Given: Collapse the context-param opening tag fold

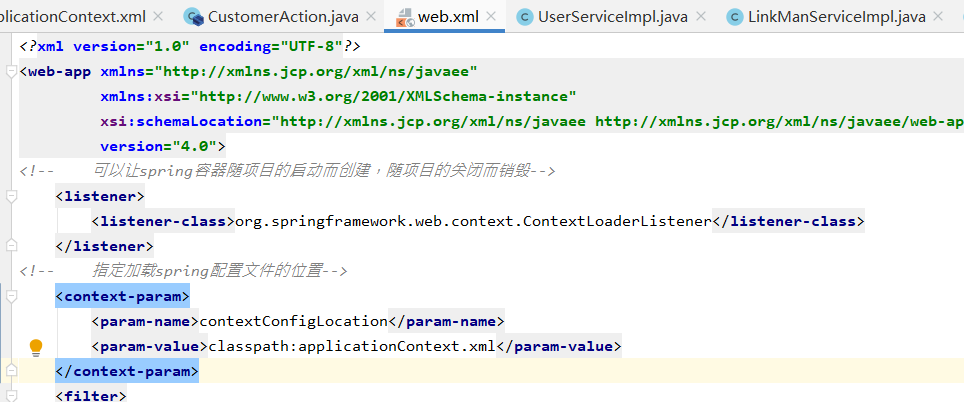Looking at the screenshot, I should 10,297.
